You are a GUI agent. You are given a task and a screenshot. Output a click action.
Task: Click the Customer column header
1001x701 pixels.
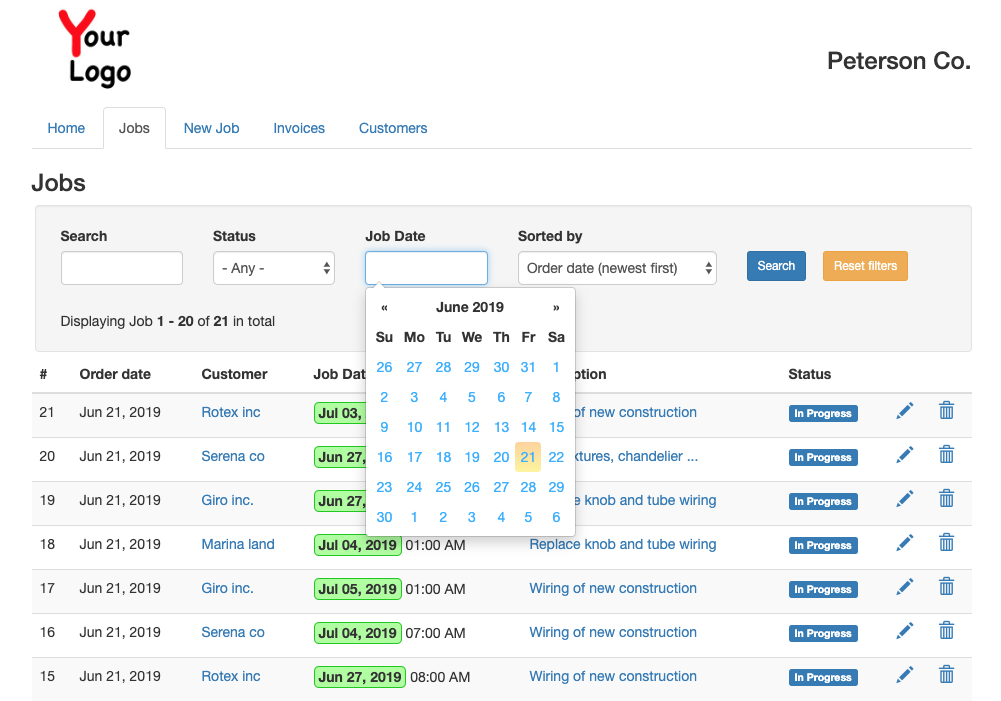point(234,374)
